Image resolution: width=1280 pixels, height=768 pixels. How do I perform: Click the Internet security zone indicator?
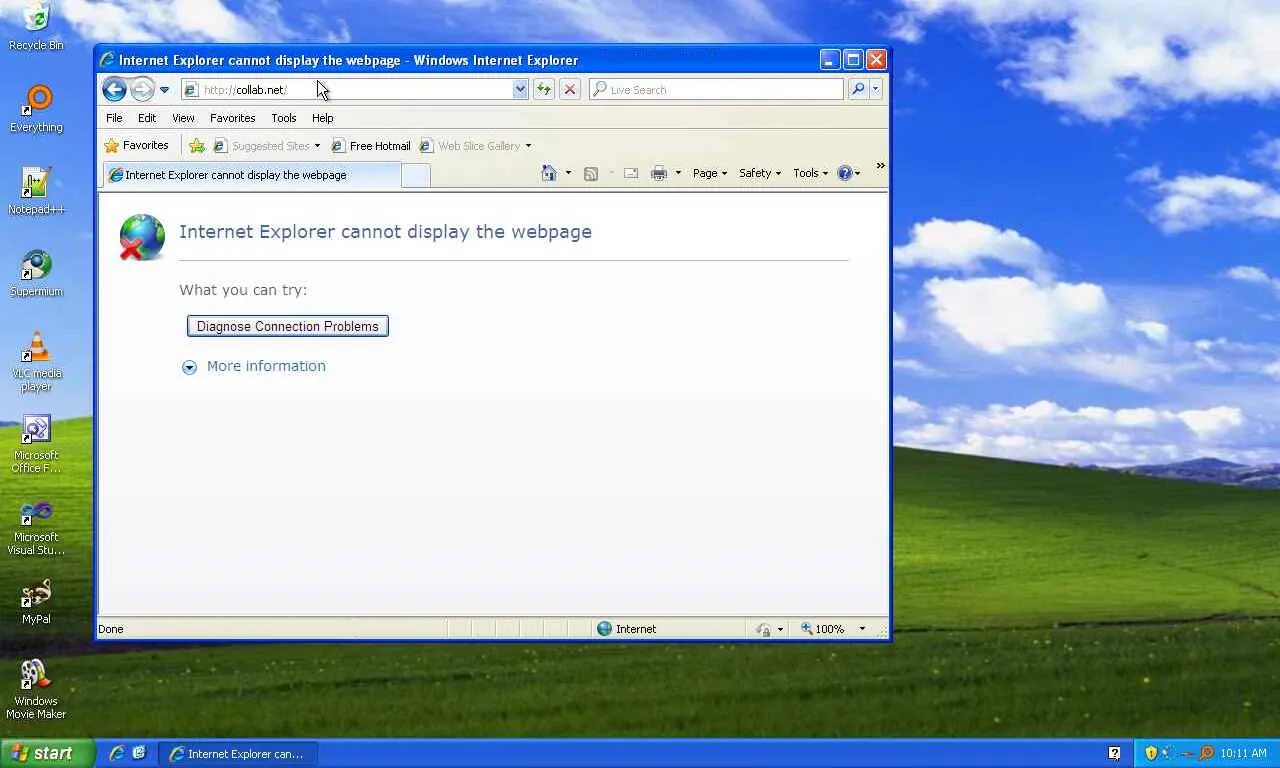click(x=627, y=629)
